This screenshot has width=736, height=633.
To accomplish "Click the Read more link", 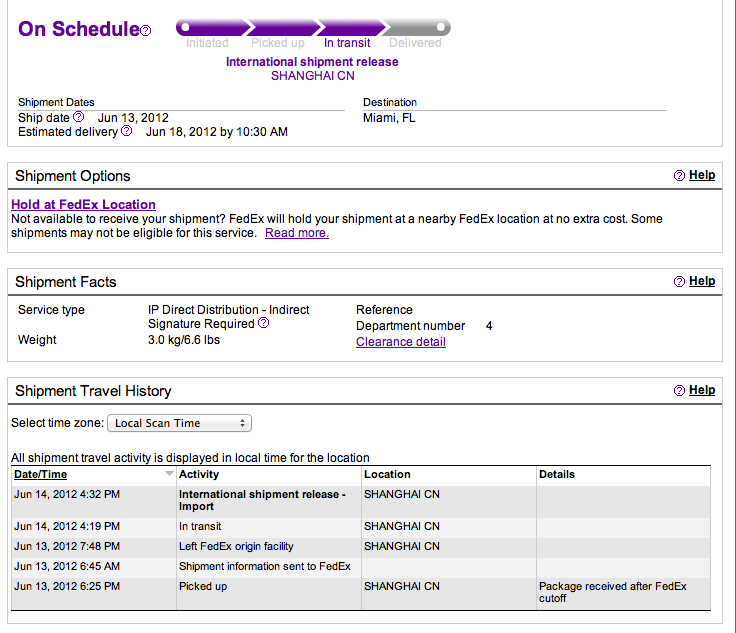I will click(297, 233).
